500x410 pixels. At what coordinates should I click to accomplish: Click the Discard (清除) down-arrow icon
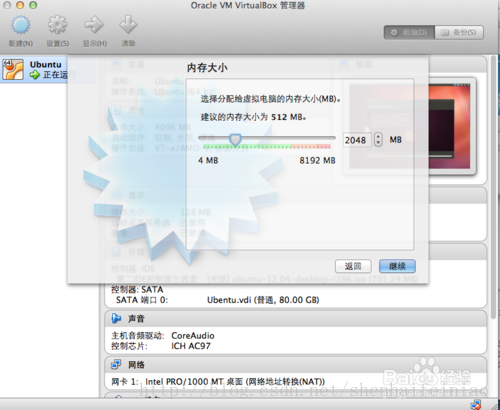128,24
